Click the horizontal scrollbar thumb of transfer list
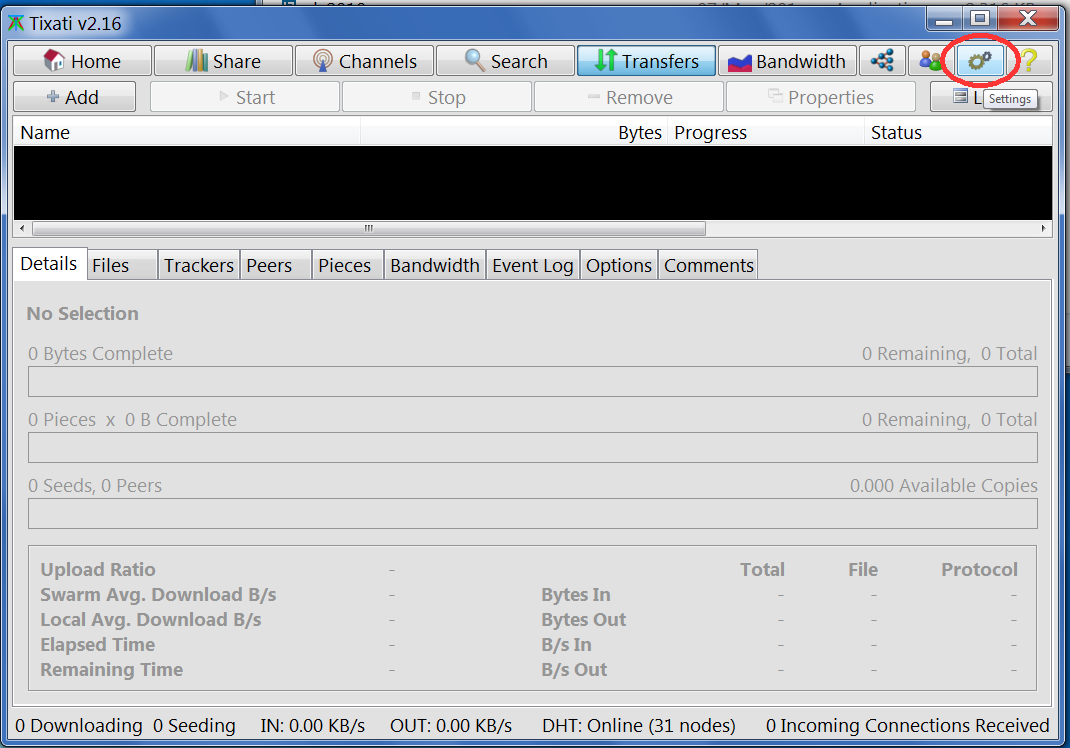1070x748 pixels. pos(368,228)
